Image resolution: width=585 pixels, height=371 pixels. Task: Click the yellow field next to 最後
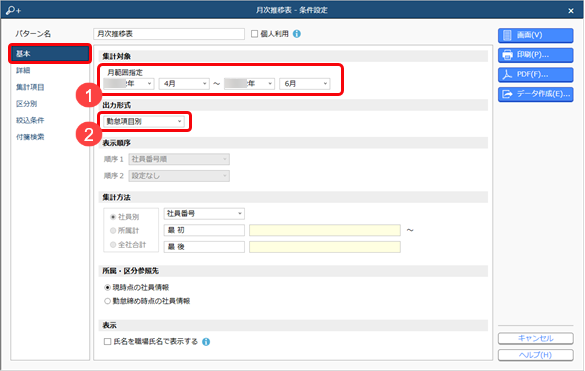[x=325, y=247]
